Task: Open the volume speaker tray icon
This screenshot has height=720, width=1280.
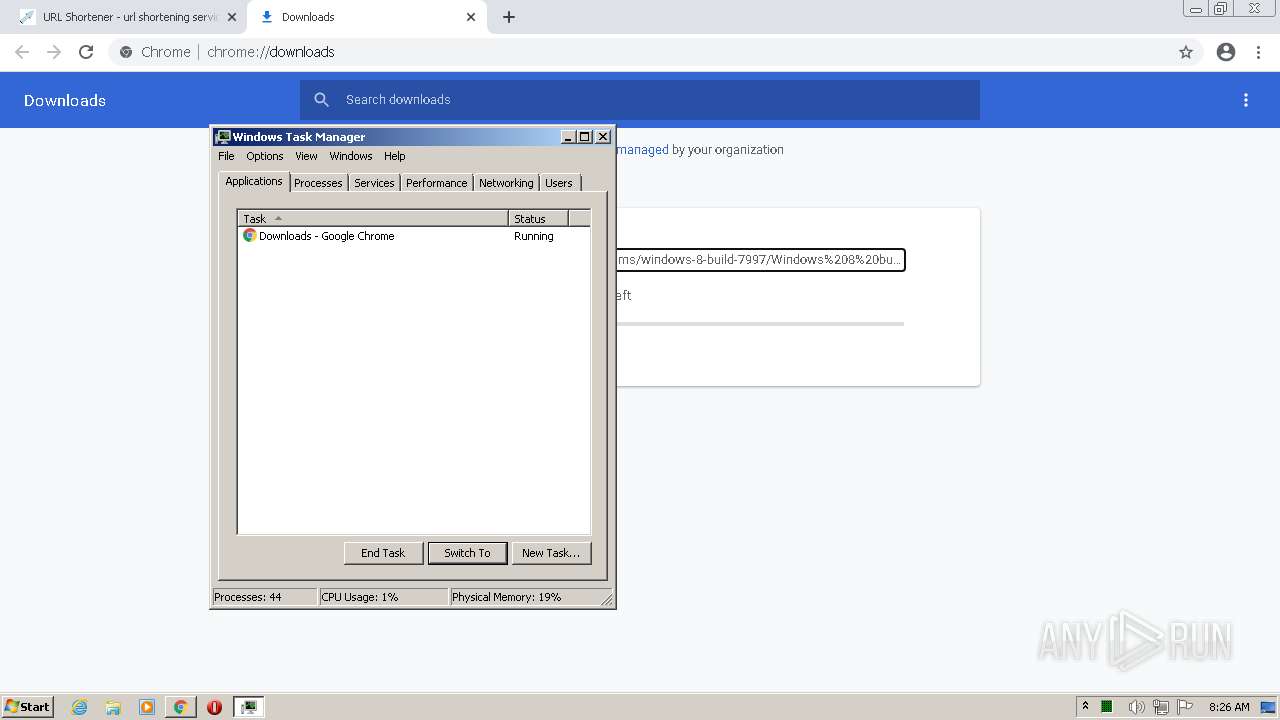Action: [1136, 707]
